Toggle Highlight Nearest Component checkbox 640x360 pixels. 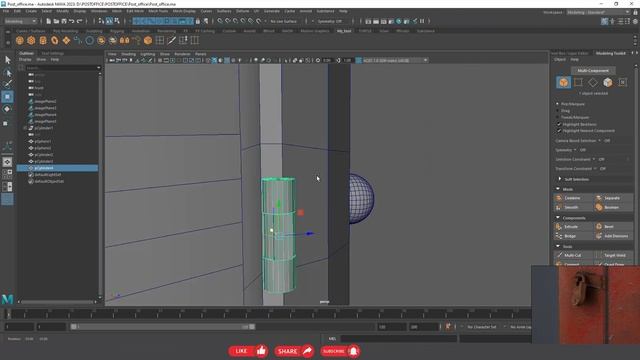click(559, 131)
